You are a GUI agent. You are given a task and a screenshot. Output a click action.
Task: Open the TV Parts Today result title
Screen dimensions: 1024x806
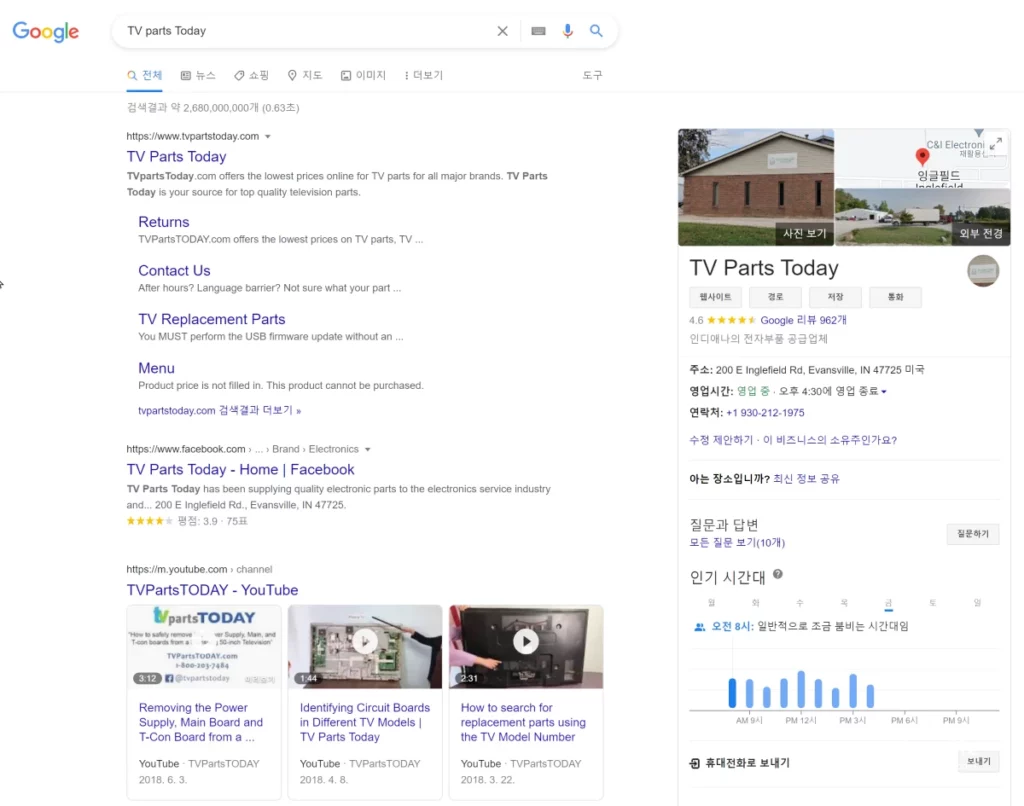(x=176, y=157)
